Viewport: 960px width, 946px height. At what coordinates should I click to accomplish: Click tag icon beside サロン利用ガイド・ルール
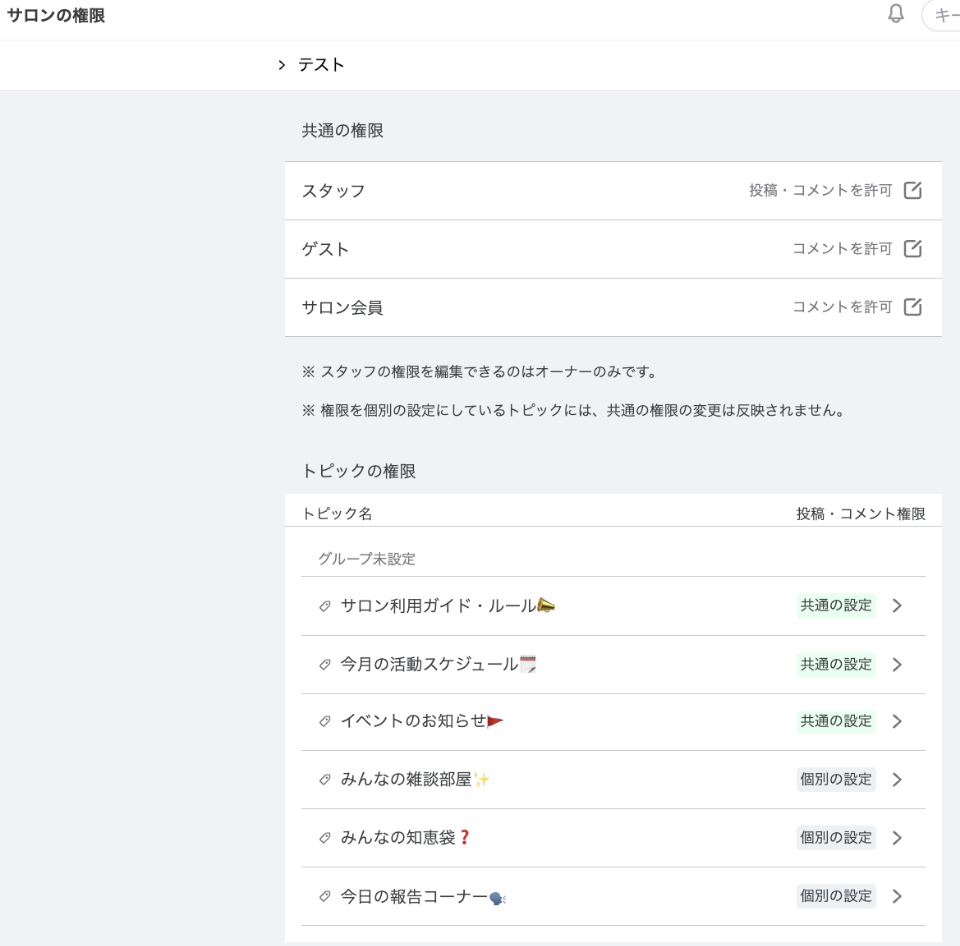coord(324,606)
